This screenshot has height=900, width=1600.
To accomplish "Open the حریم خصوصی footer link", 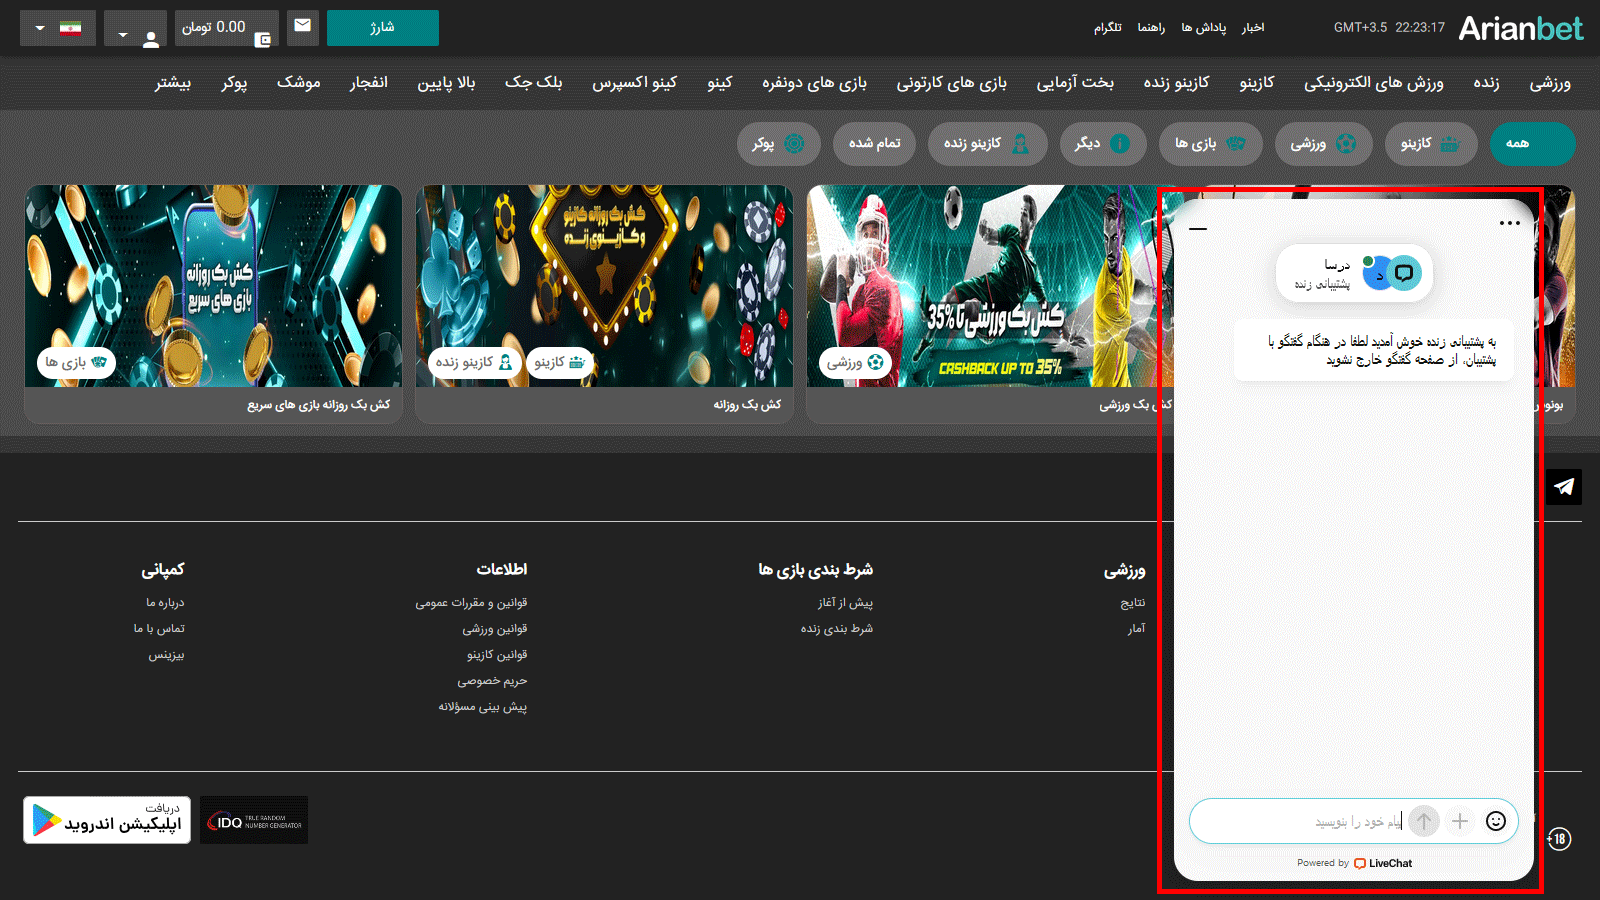I will coord(492,681).
